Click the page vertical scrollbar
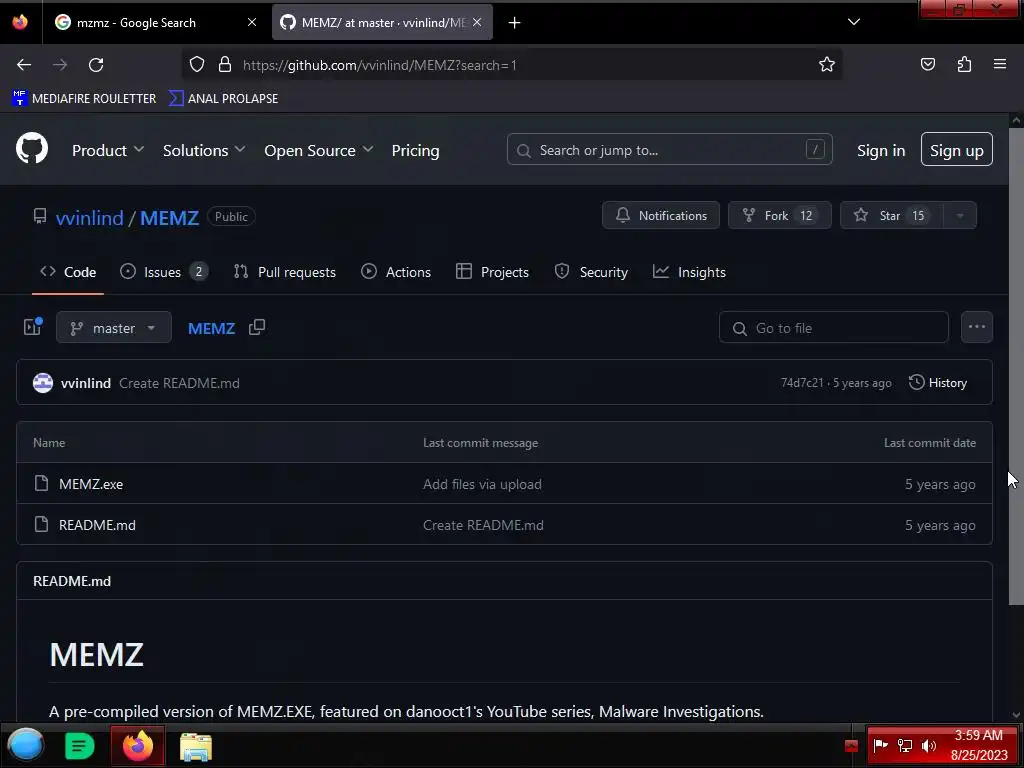Image resolution: width=1024 pixels, height=768 pixels. 1016,366
